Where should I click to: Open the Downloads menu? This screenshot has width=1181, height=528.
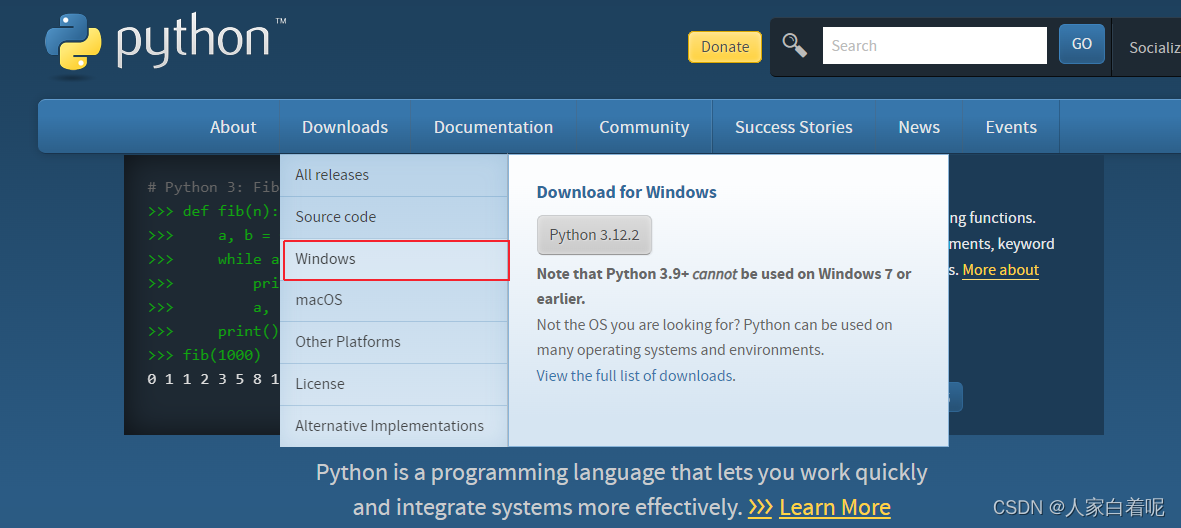coord(345,127)
